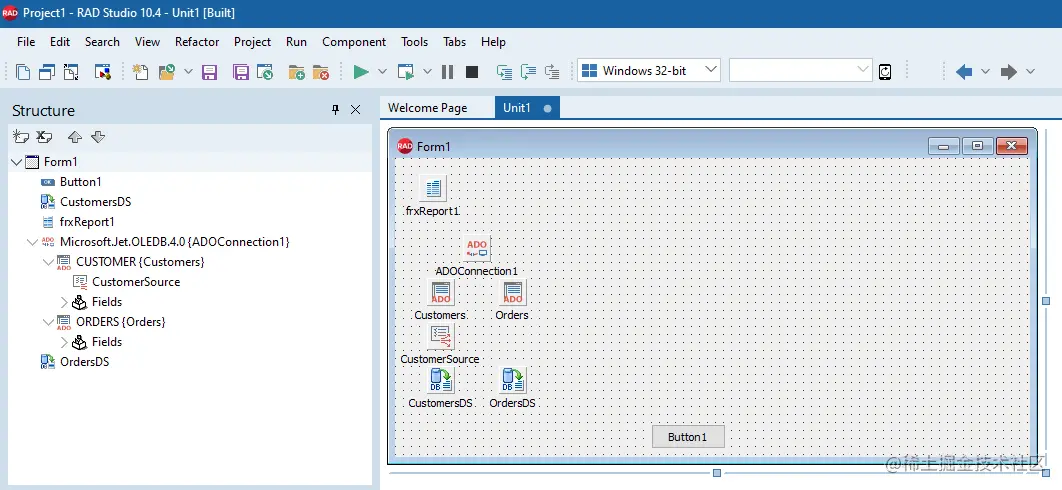Click the Trace Into debugger icon
The width and height of the screenshot is (1062, 490).
(504, 72)
